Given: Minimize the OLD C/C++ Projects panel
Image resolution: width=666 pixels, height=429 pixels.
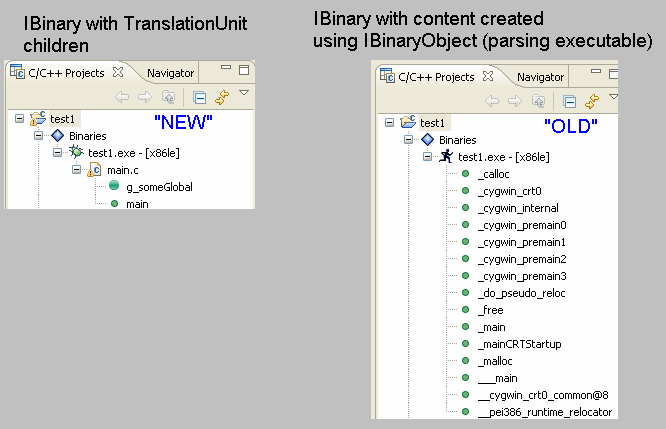Looking at the screenshot, I should 596,71.
